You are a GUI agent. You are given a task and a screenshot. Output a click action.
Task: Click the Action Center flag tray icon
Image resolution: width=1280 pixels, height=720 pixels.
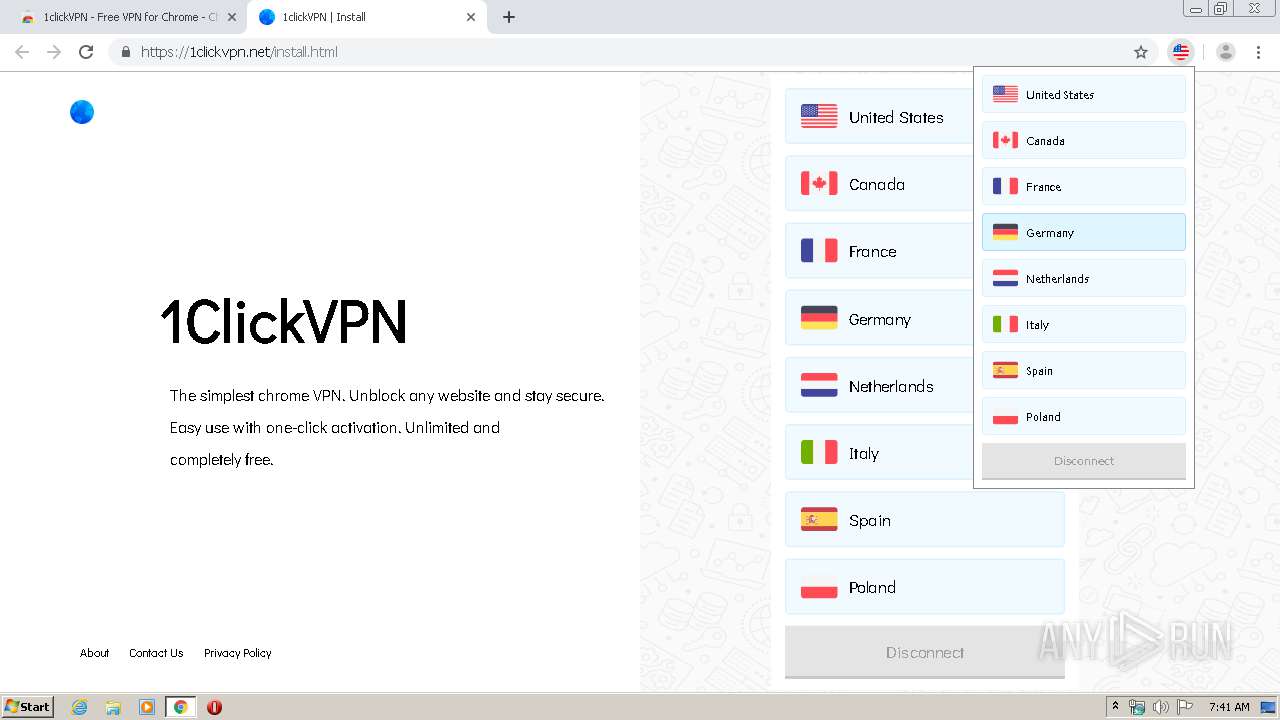pos(1185,707)
